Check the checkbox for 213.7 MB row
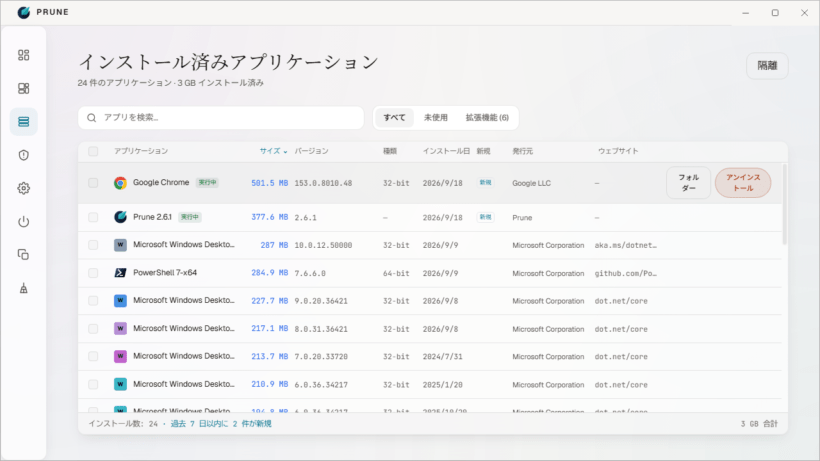 point(93,356)
